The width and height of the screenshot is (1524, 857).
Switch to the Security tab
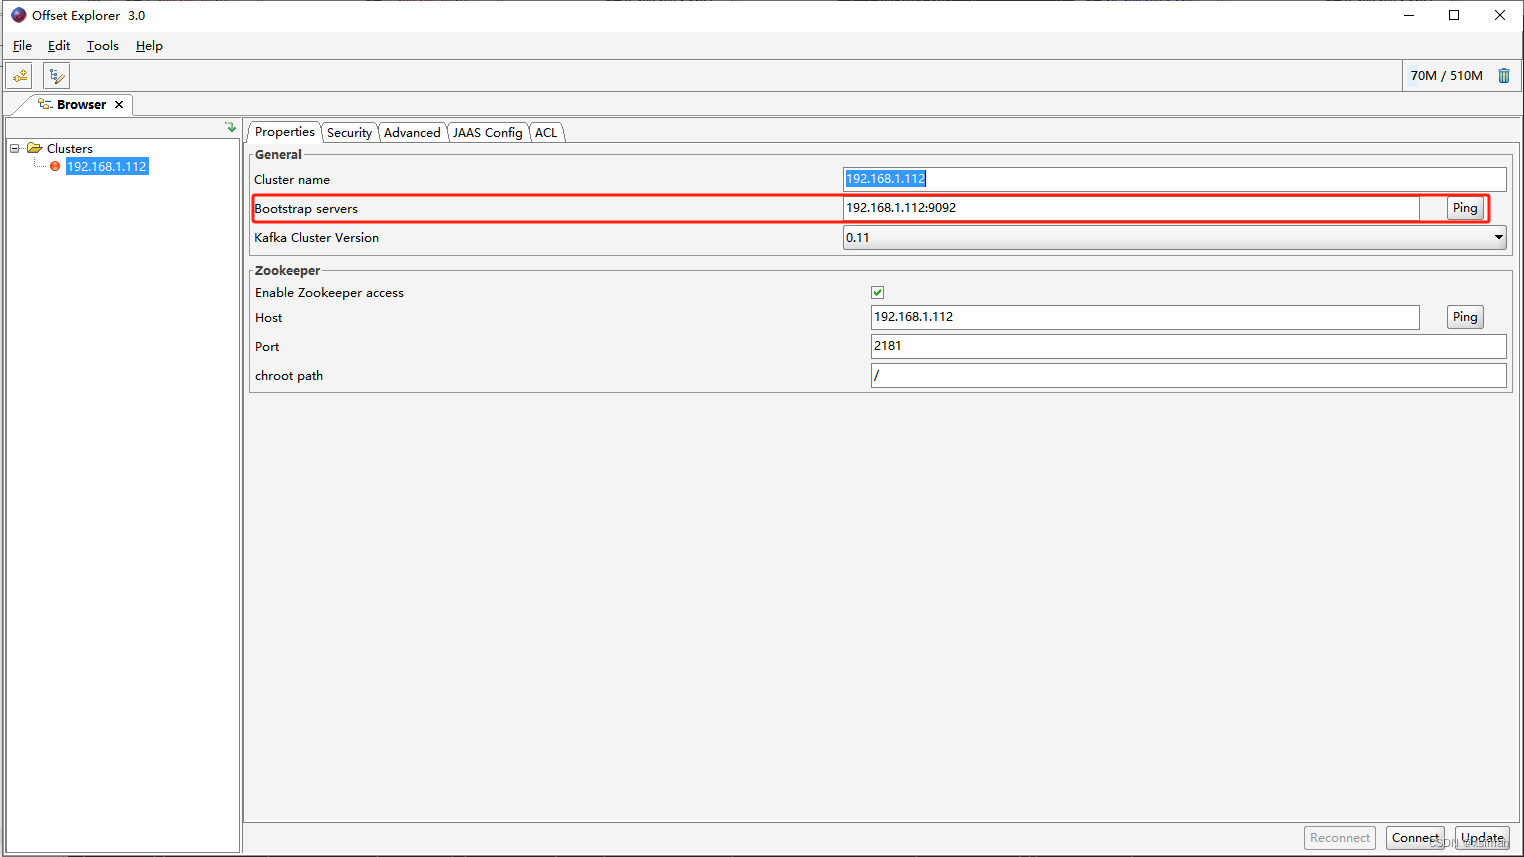[x=349, y=132]
